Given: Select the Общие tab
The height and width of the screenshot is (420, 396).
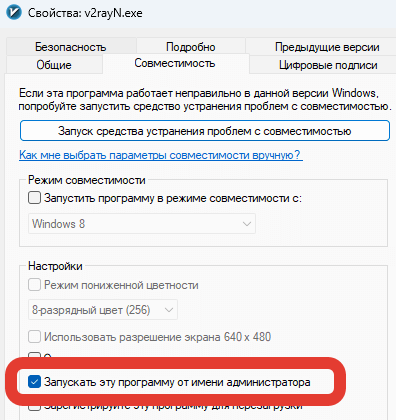Looking at the screenshot, I should coord(54,65).
